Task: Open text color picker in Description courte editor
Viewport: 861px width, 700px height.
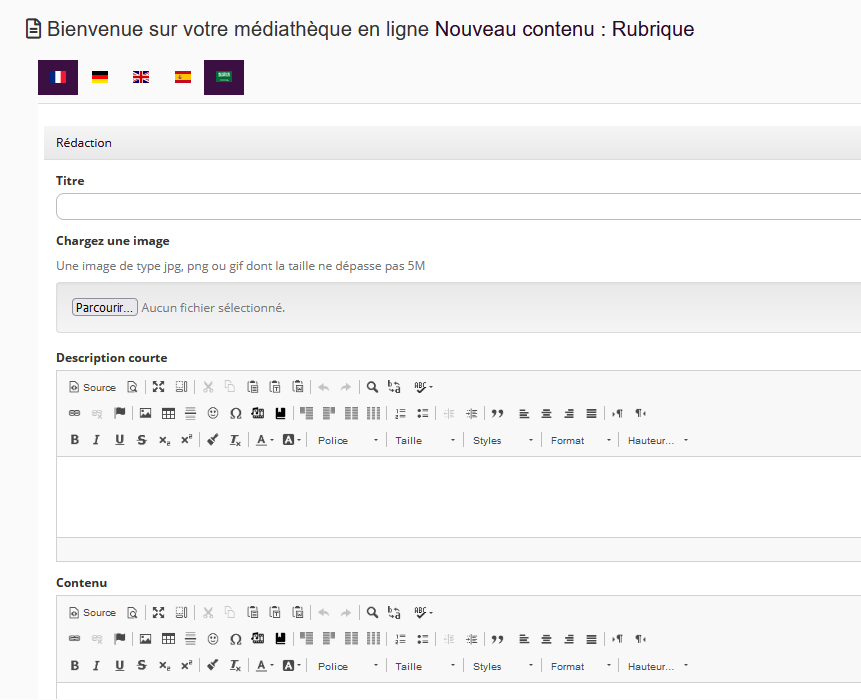Action: click(x=263, y=441)
